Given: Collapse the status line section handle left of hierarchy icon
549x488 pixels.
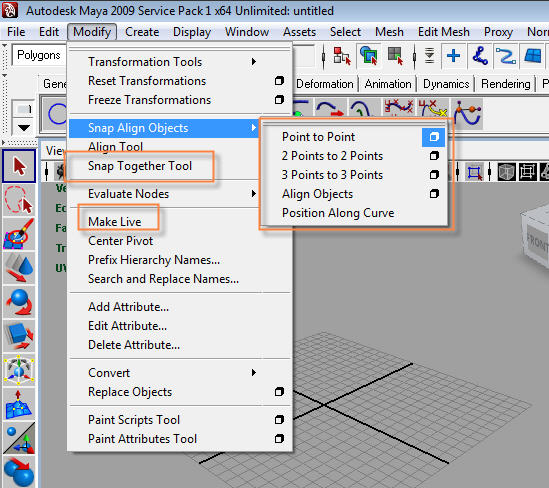Looking at the screenshot, I should [323, 56].
